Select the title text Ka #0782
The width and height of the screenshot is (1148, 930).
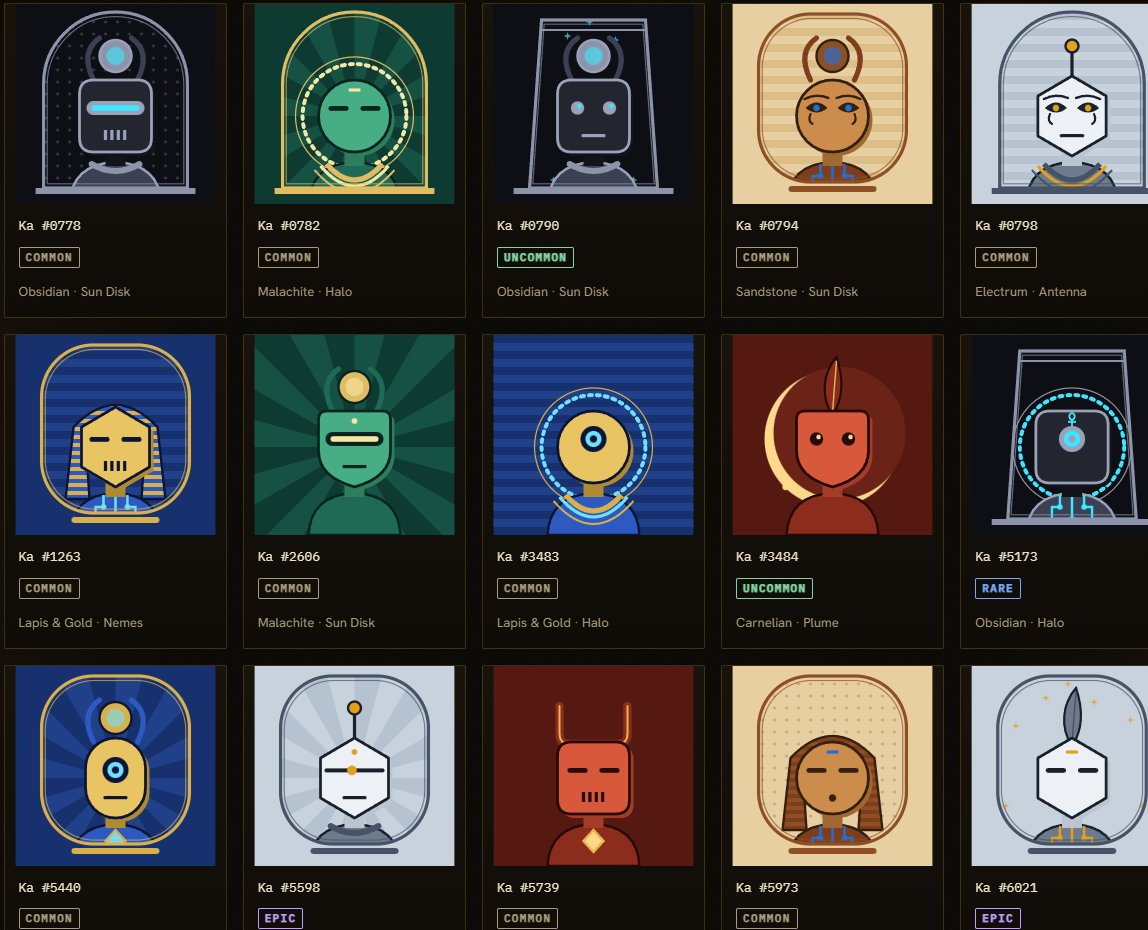tap(288, 226)
